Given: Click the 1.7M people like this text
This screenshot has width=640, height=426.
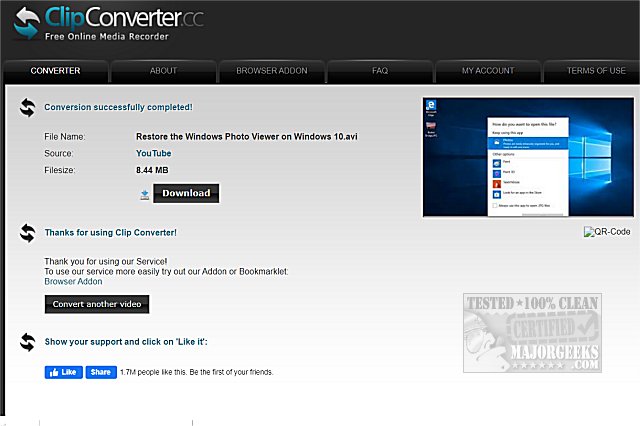Looking at the screenshot, I should coord(197,372).
